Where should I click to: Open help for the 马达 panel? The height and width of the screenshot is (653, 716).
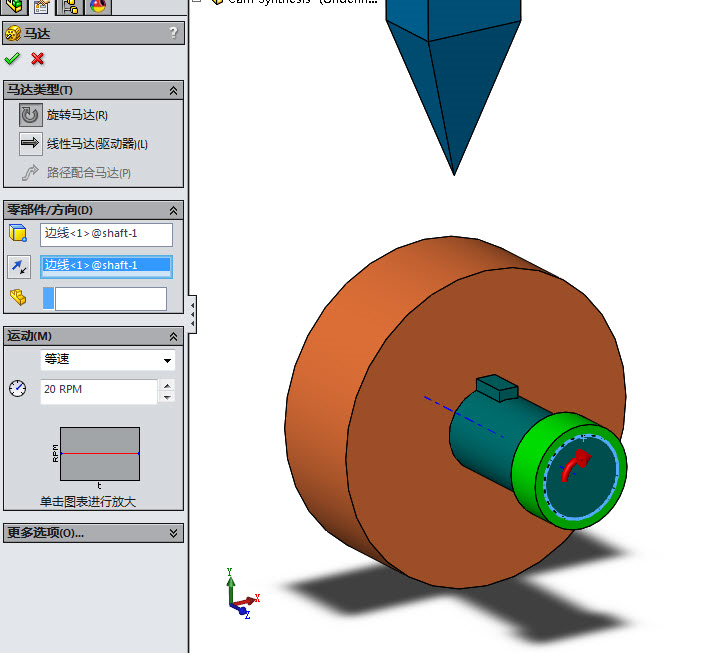[174, 33]
